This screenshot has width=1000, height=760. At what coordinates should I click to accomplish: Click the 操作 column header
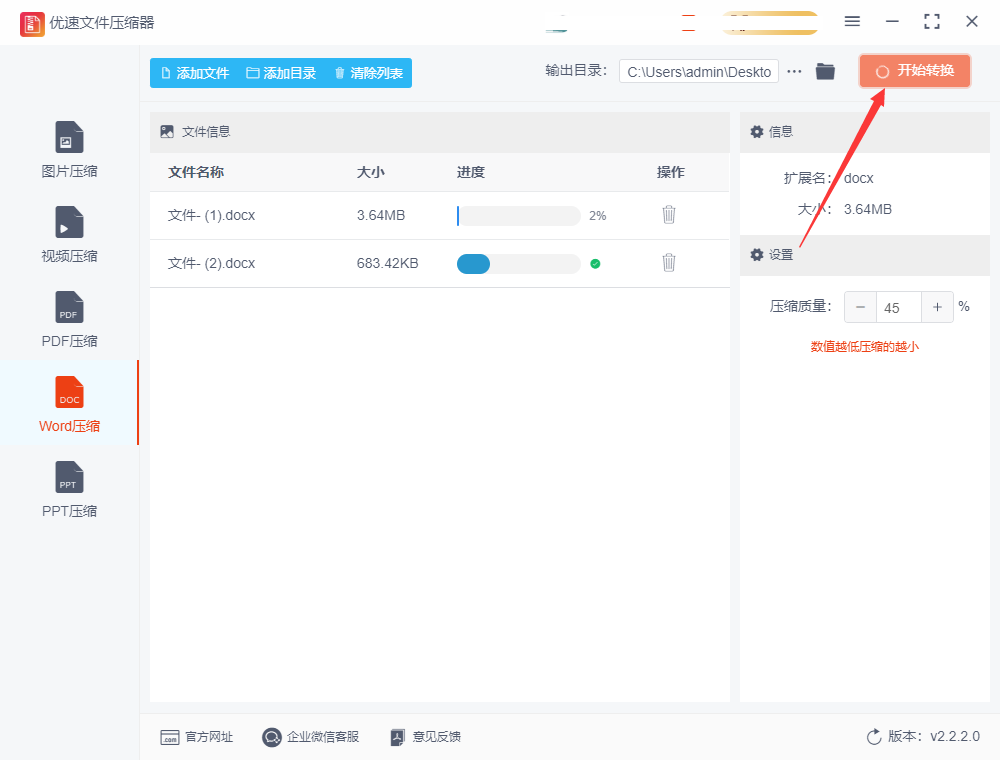pyautogui.click(x=670, y=172)
